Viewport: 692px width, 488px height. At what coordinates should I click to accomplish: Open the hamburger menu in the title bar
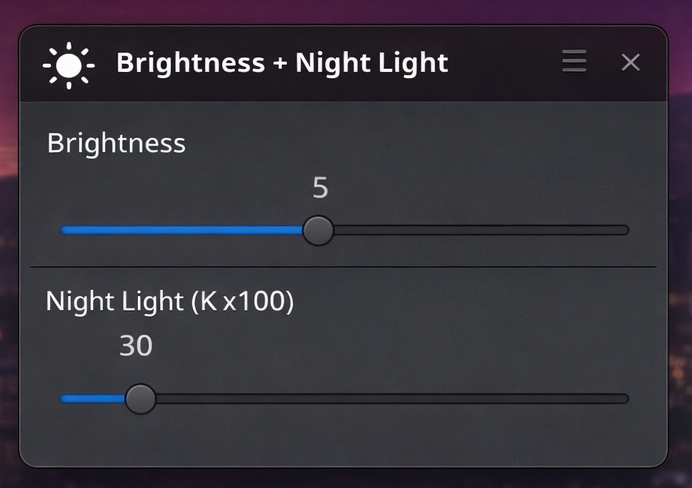tap(574, 62)
